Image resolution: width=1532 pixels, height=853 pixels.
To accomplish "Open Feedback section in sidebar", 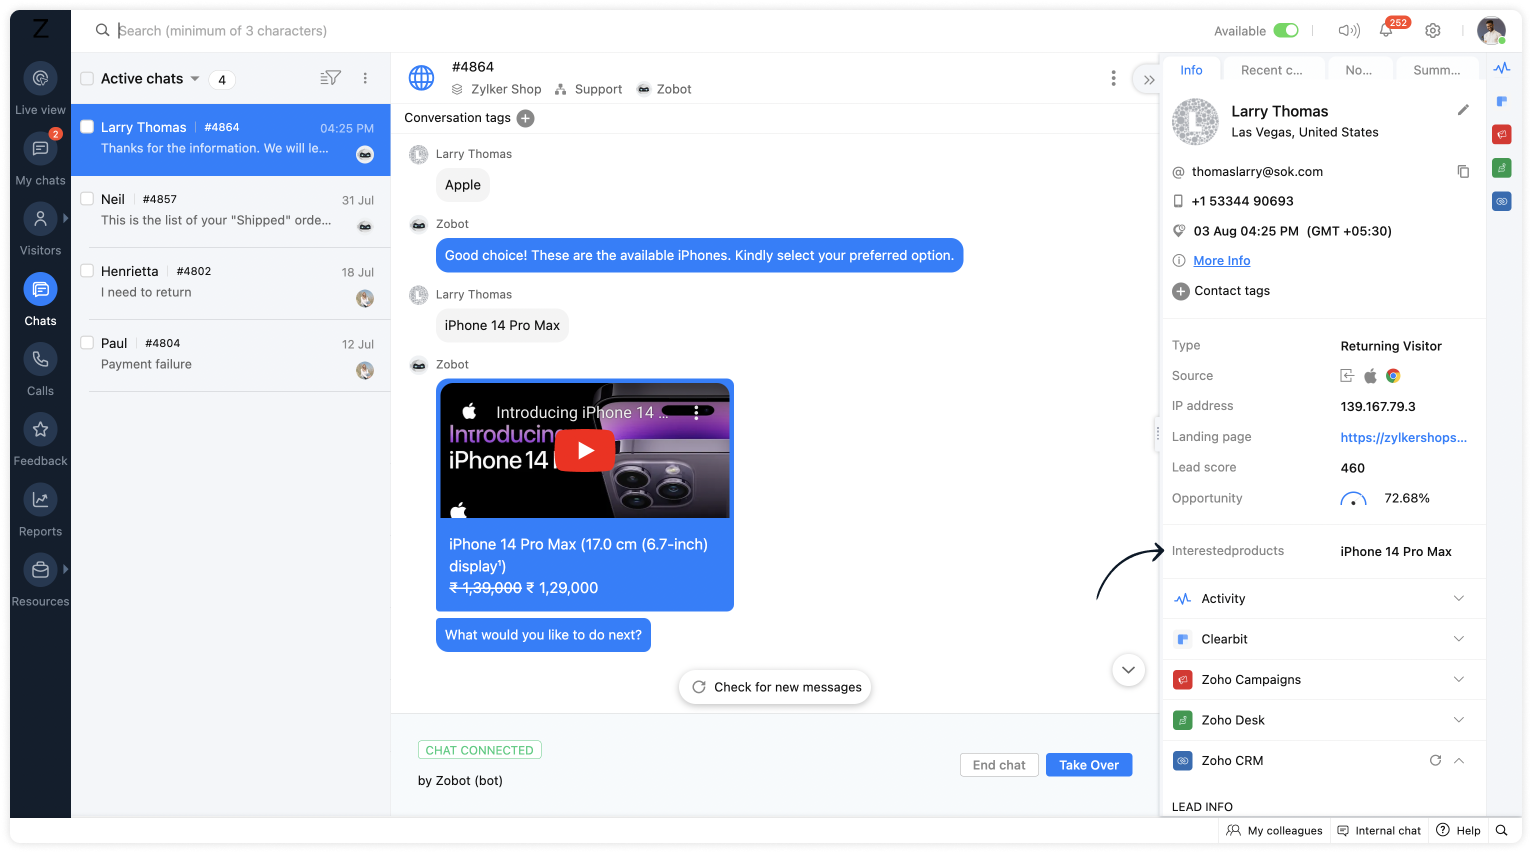I will 40,440.
